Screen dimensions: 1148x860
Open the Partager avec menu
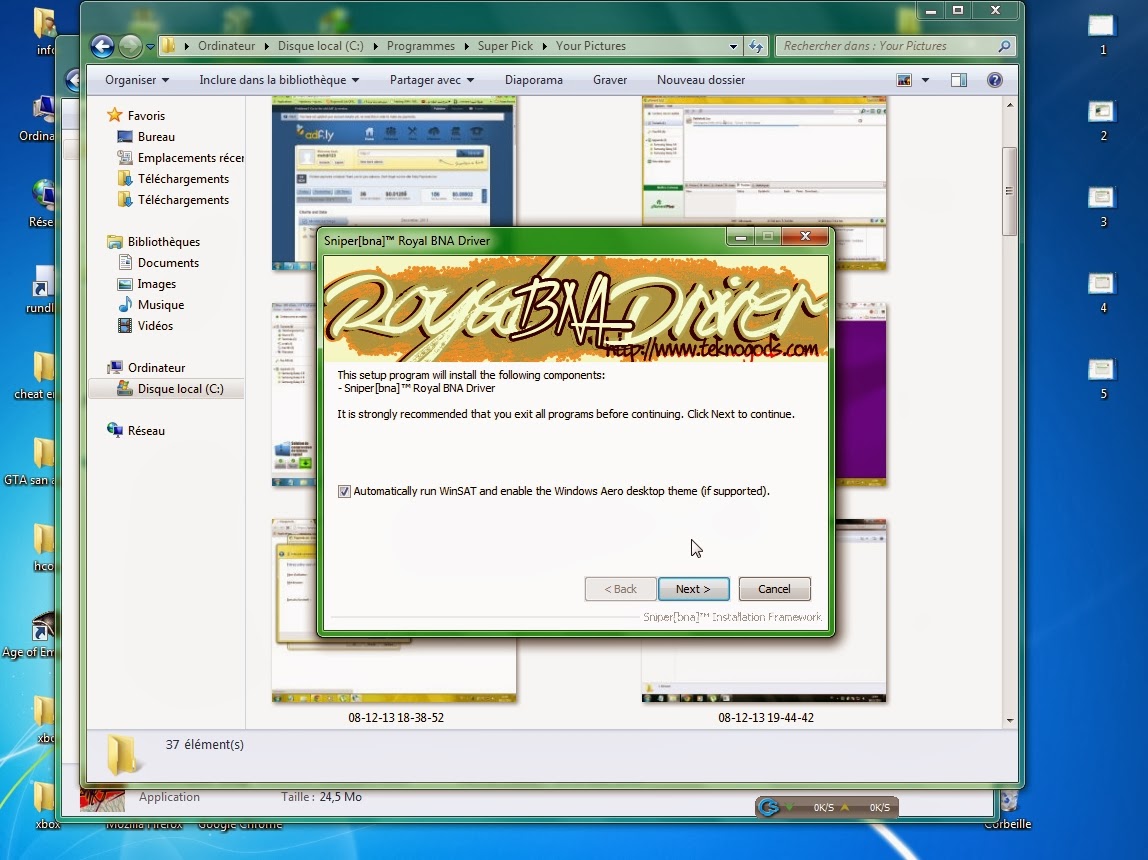click(x=432, y=80)
